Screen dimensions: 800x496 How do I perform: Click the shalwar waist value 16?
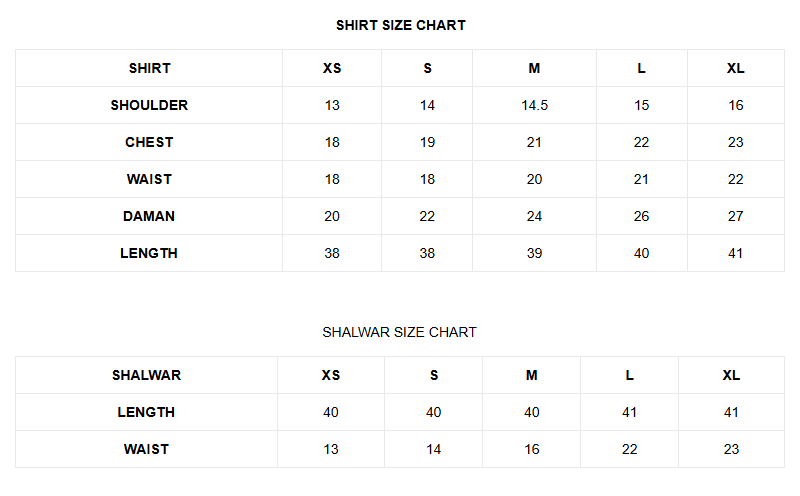pyautogui.click(x=532, y=449)
